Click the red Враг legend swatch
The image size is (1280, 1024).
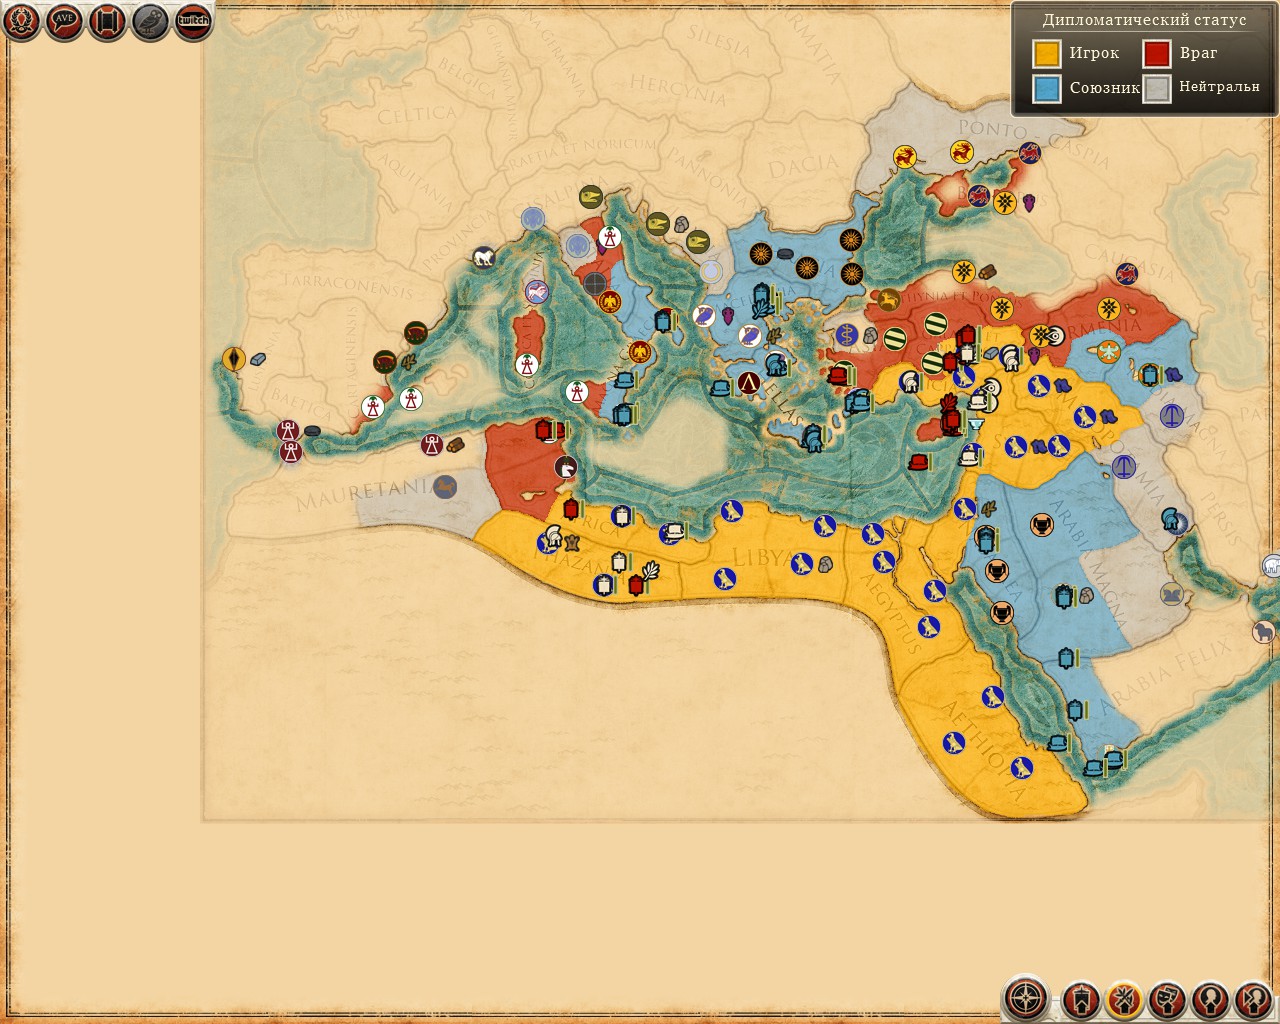pyautogui.click(x=1157, y=53)
